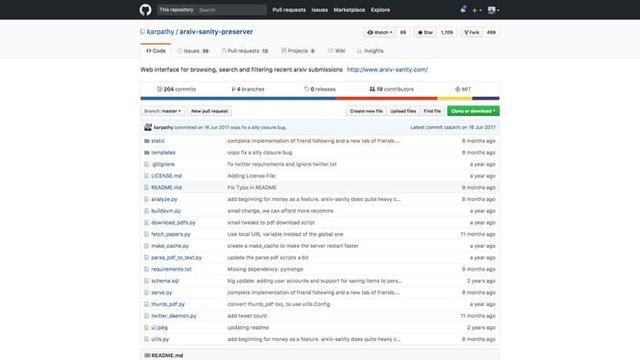Switch to the Code tab
The width and height of the screenshot is (640, 360).
click(156, 51)
